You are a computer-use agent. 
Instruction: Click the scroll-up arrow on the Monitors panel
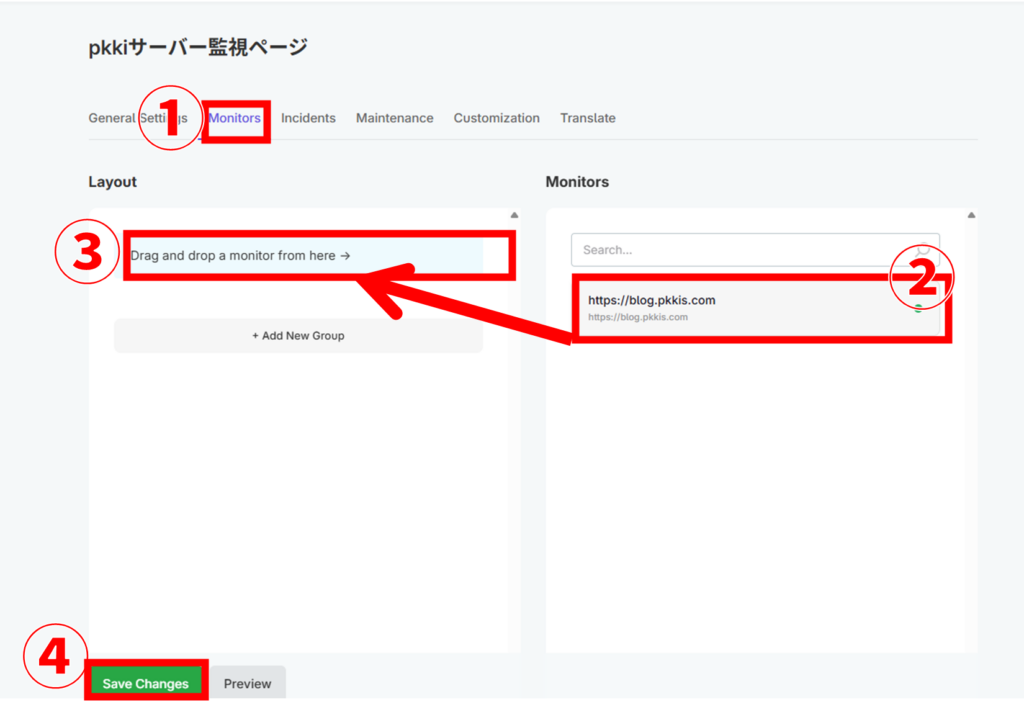[971, 214]
